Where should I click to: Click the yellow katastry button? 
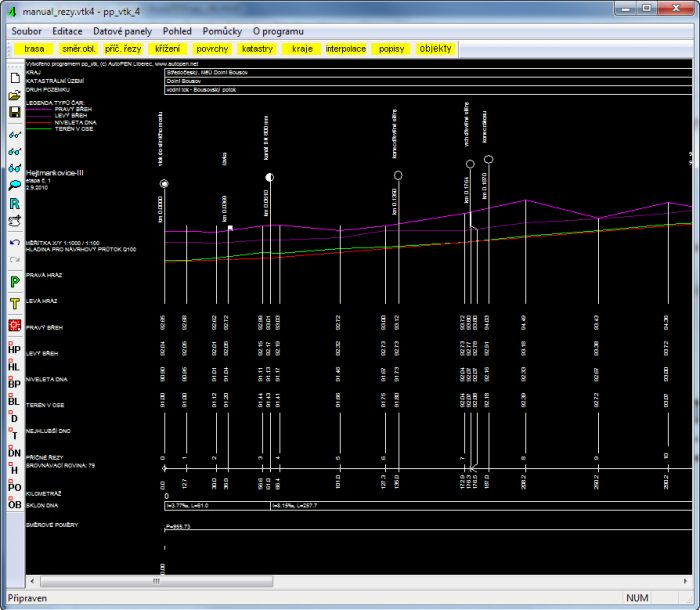pyautogui.click(x=257, y=49)
